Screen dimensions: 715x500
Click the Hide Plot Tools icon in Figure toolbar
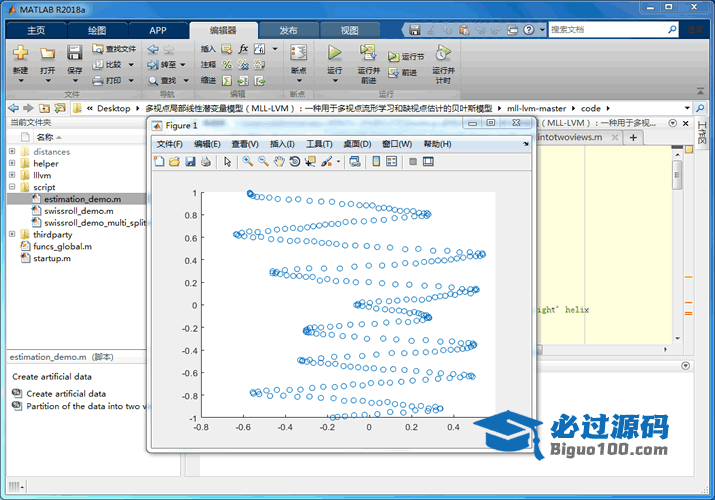pyautogui.click(x=413, y=161)
